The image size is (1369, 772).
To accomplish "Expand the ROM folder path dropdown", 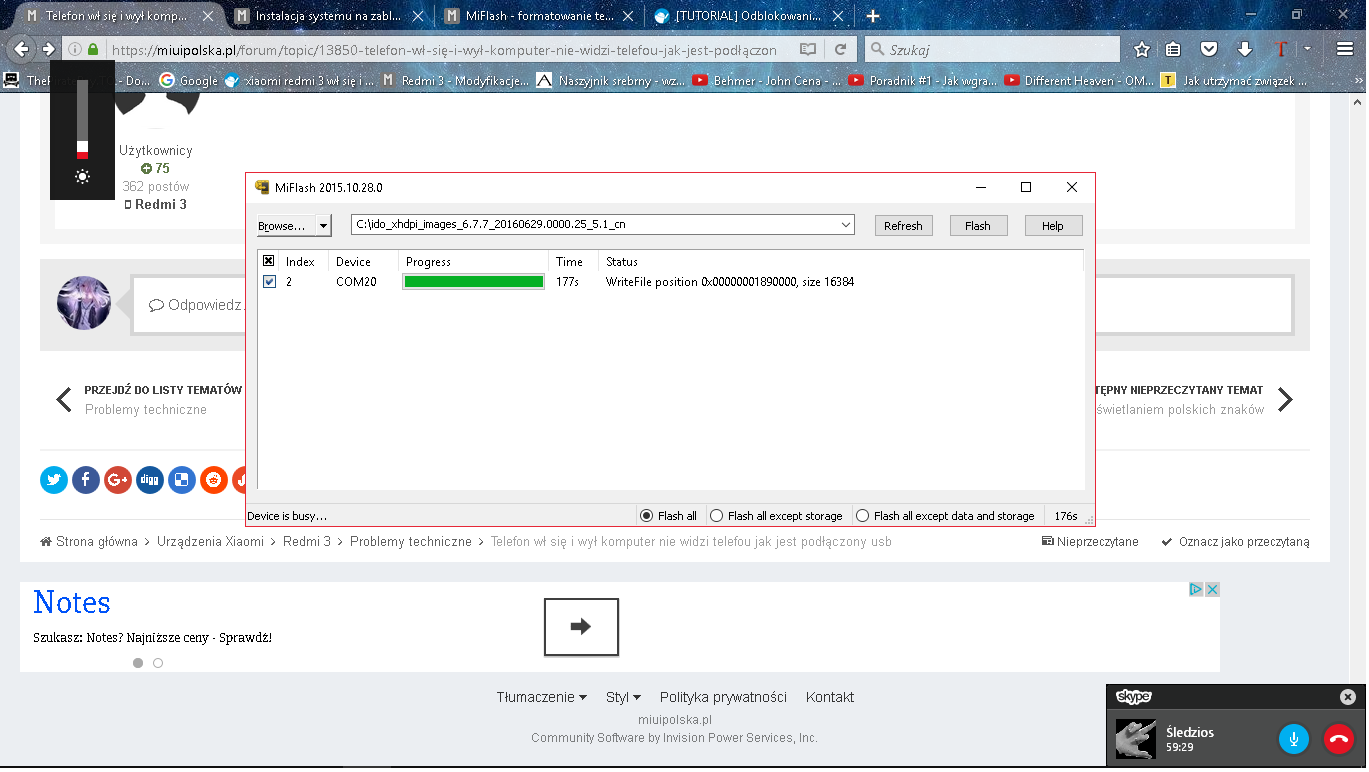I will tap(846, 225).
